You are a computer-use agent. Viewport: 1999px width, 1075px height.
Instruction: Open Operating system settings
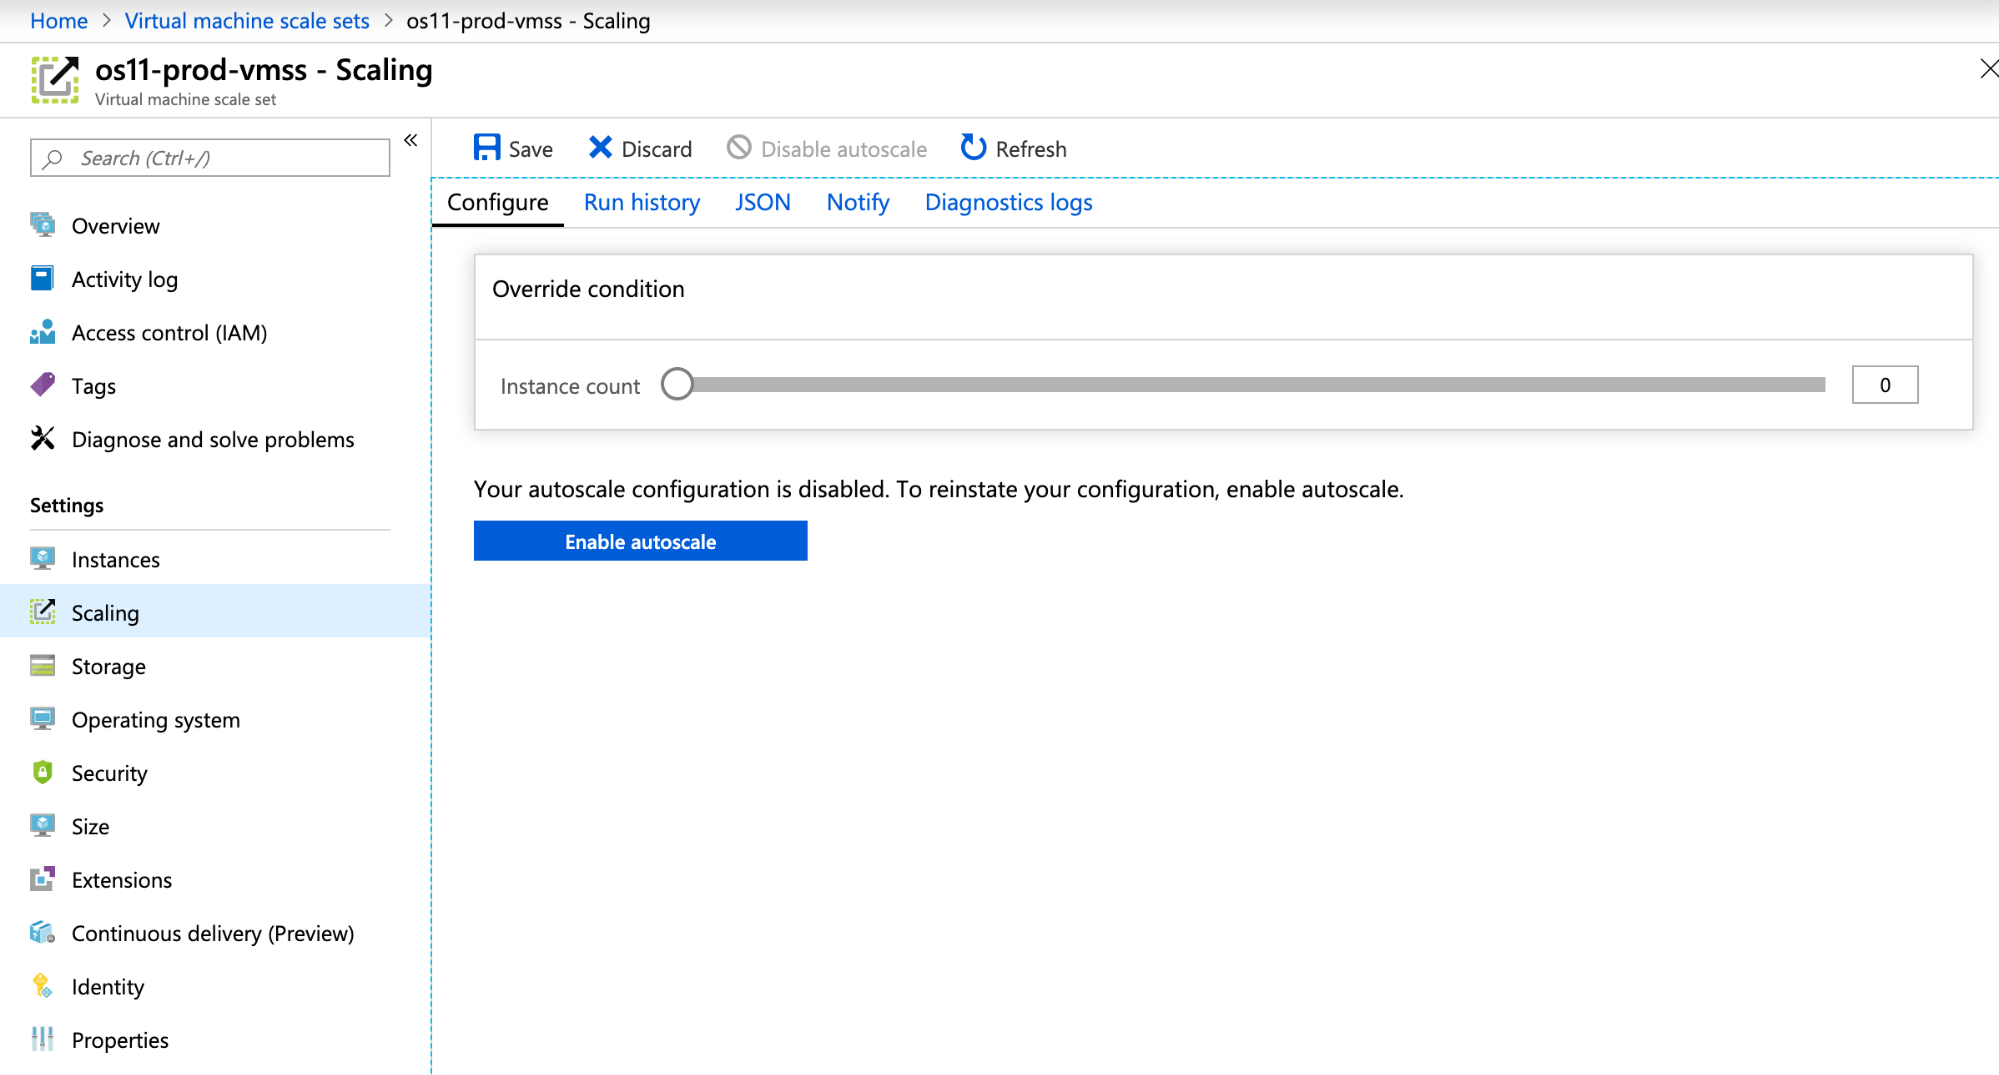point(156,719)
